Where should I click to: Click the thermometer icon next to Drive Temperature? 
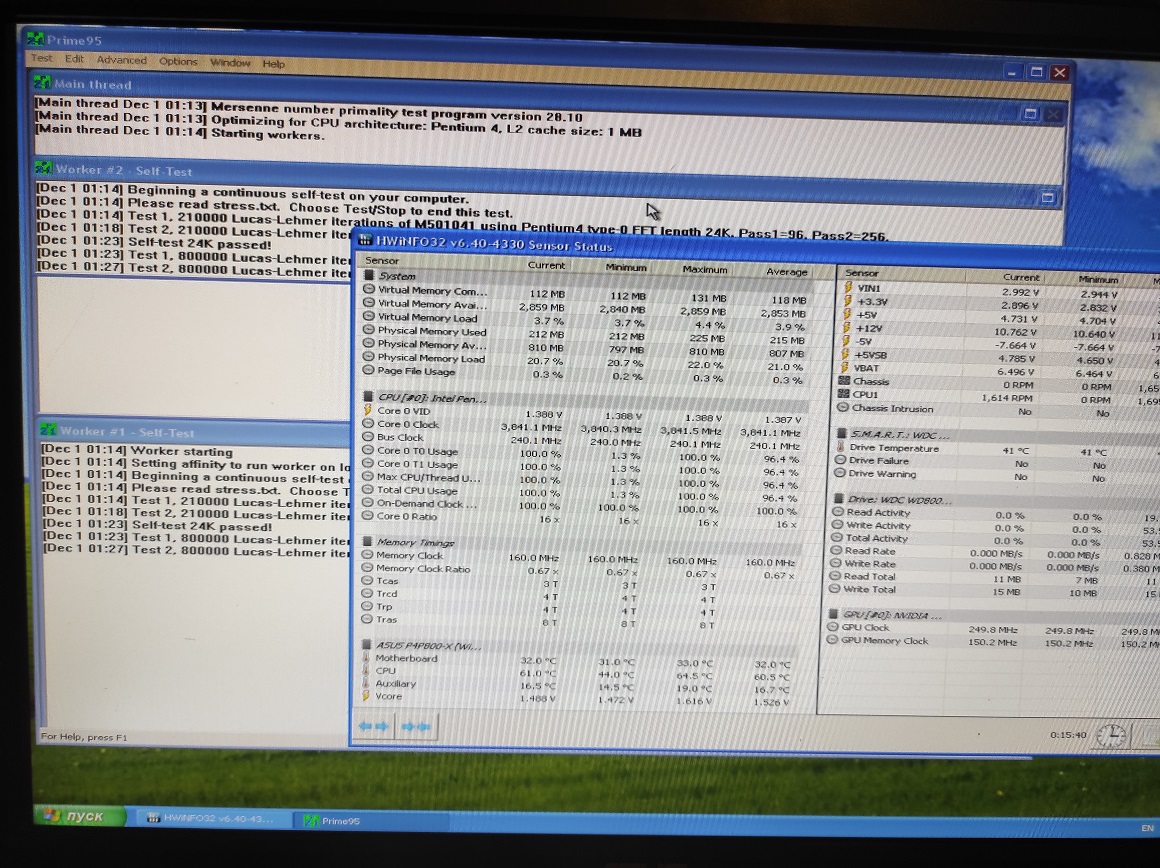tap(840, 447)
